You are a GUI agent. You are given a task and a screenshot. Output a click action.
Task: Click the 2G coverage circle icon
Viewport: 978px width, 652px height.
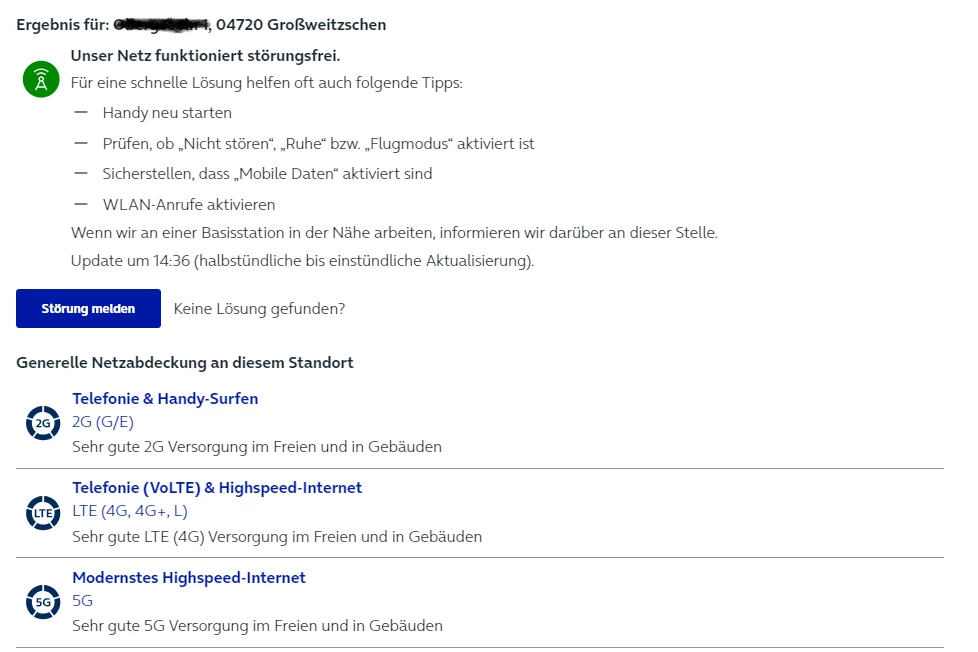[x=42, y=423]
